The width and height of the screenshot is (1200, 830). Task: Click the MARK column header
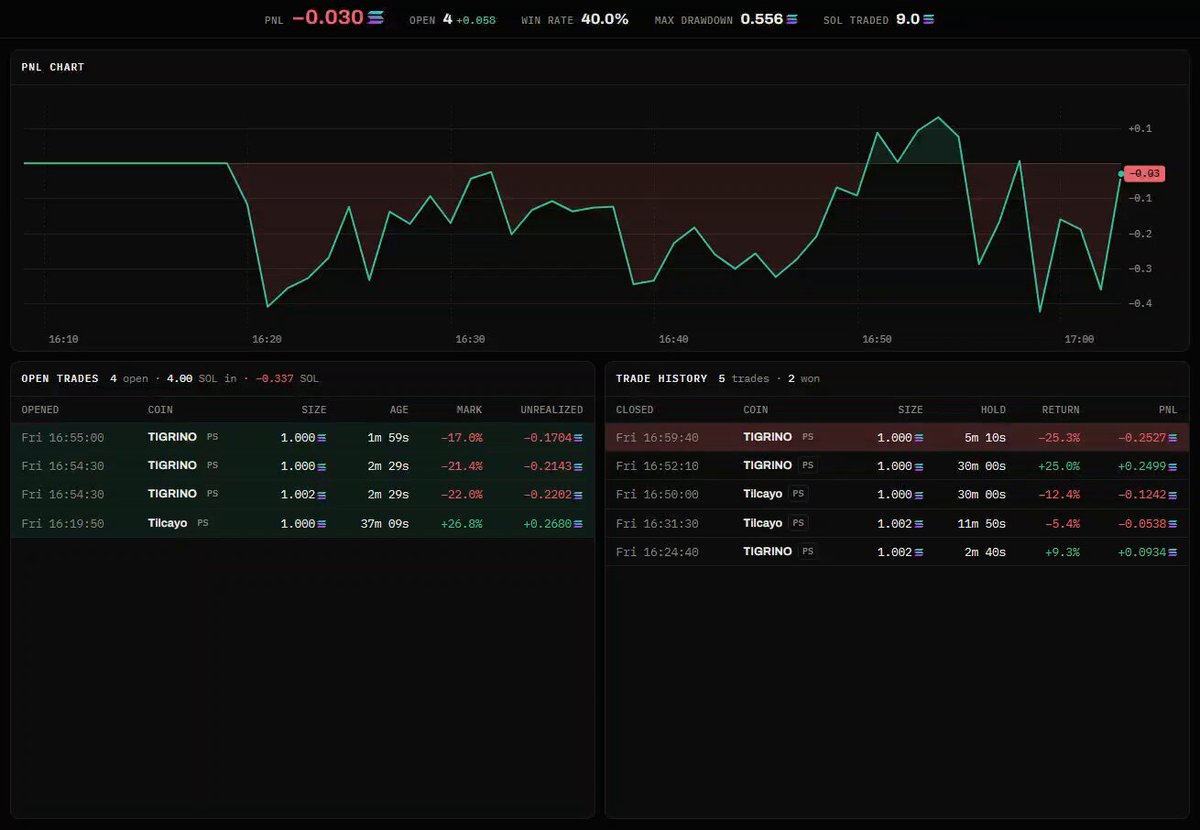tap(469, 410)
